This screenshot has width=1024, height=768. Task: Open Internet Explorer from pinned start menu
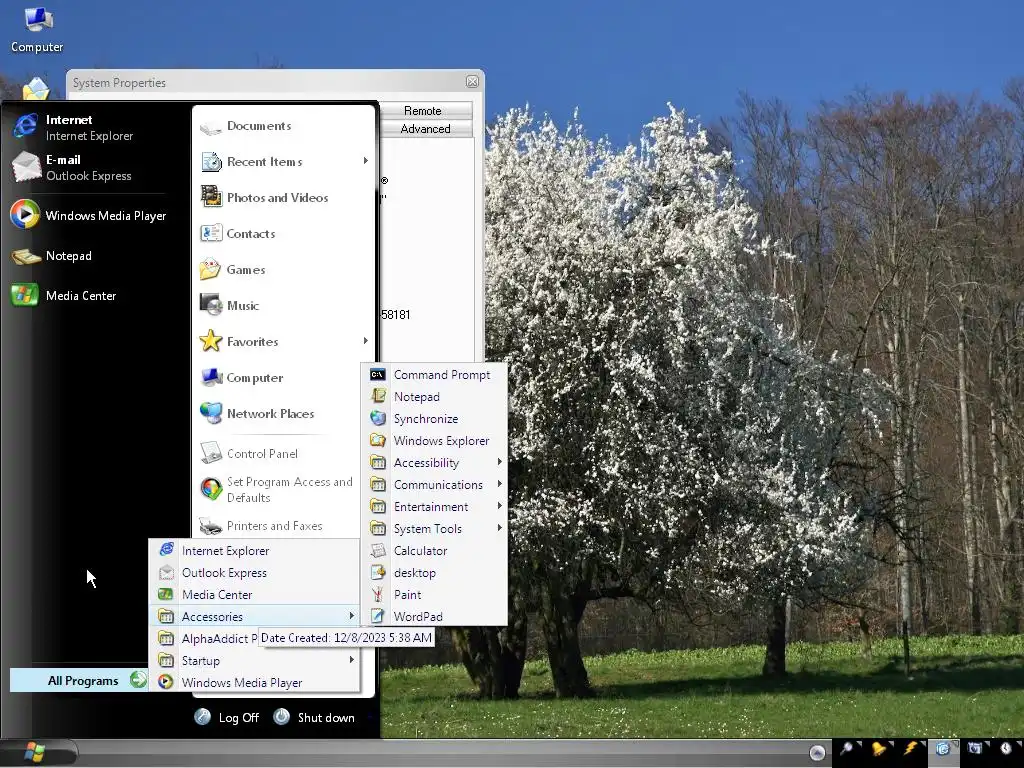pyautogui.click(x=91, y=127)
